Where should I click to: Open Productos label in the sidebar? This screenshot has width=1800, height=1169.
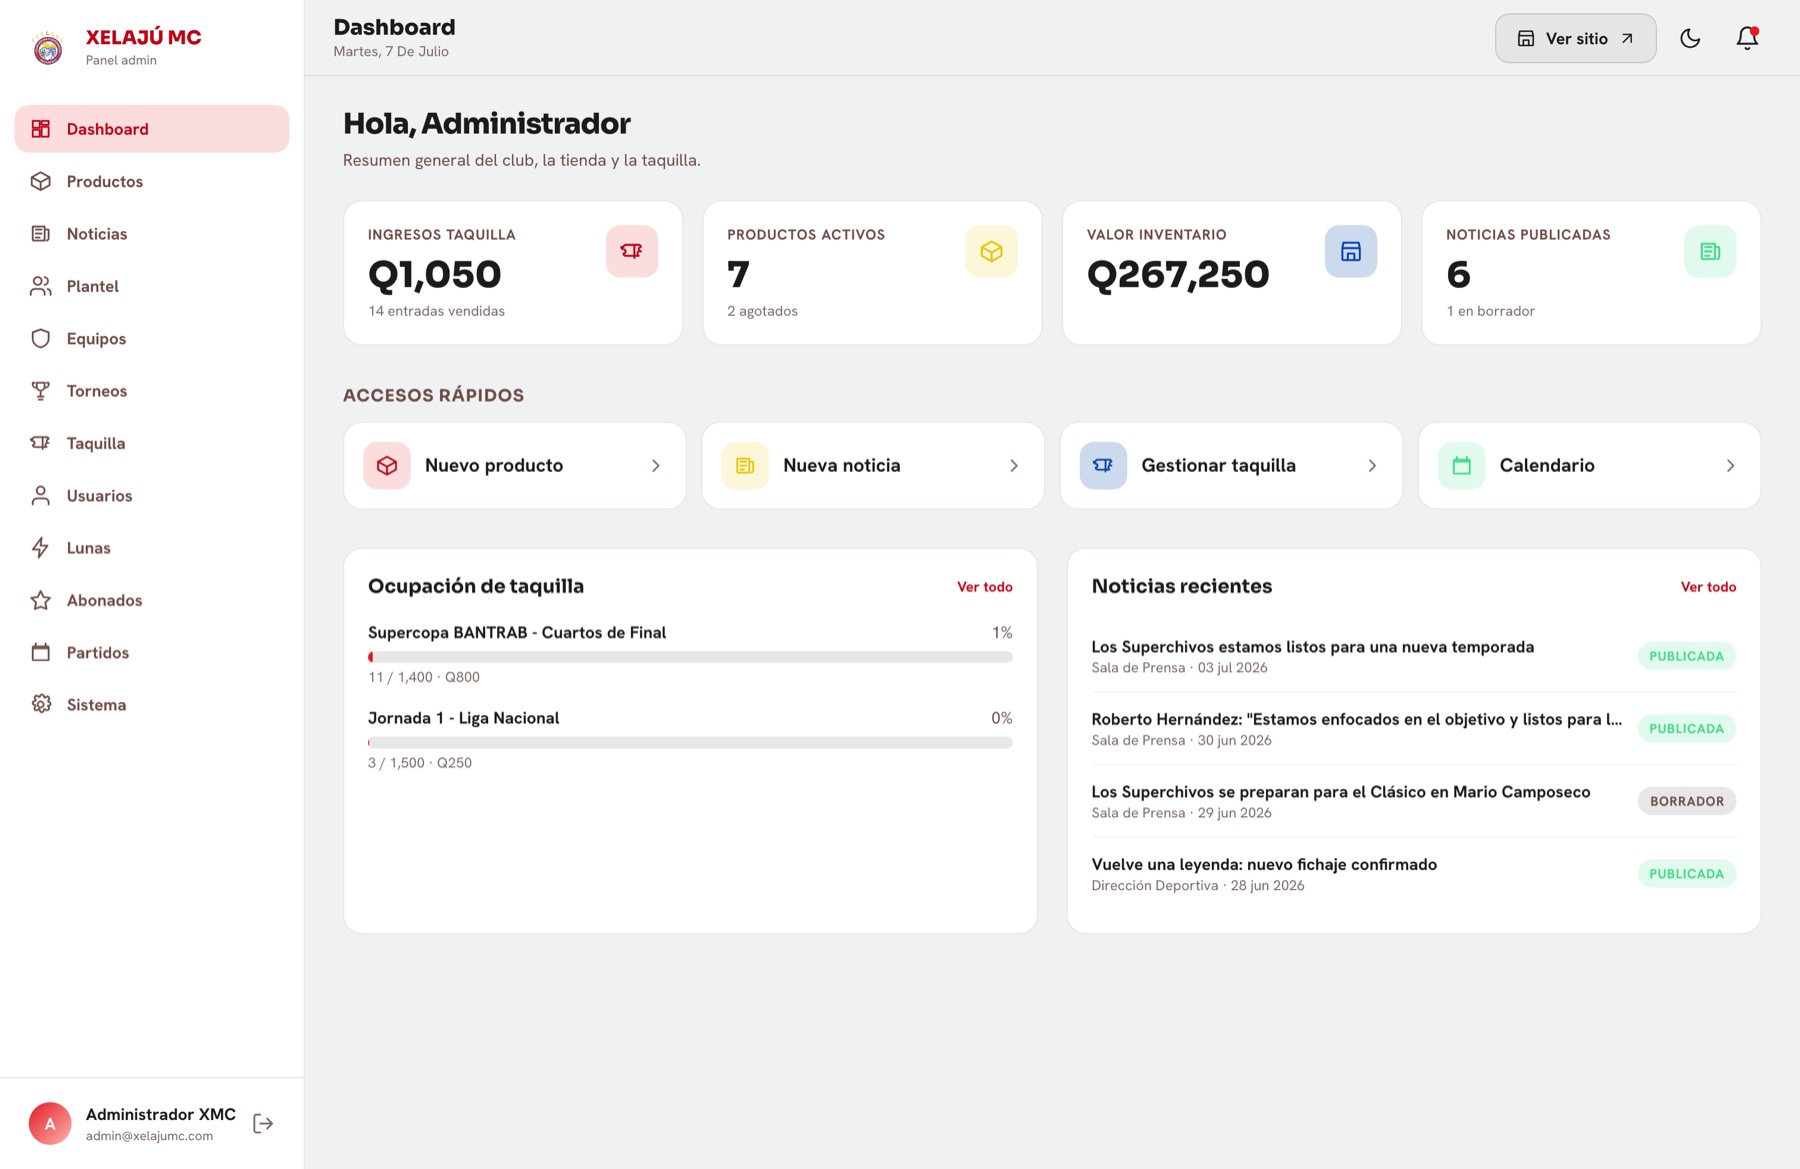point(105,181)
